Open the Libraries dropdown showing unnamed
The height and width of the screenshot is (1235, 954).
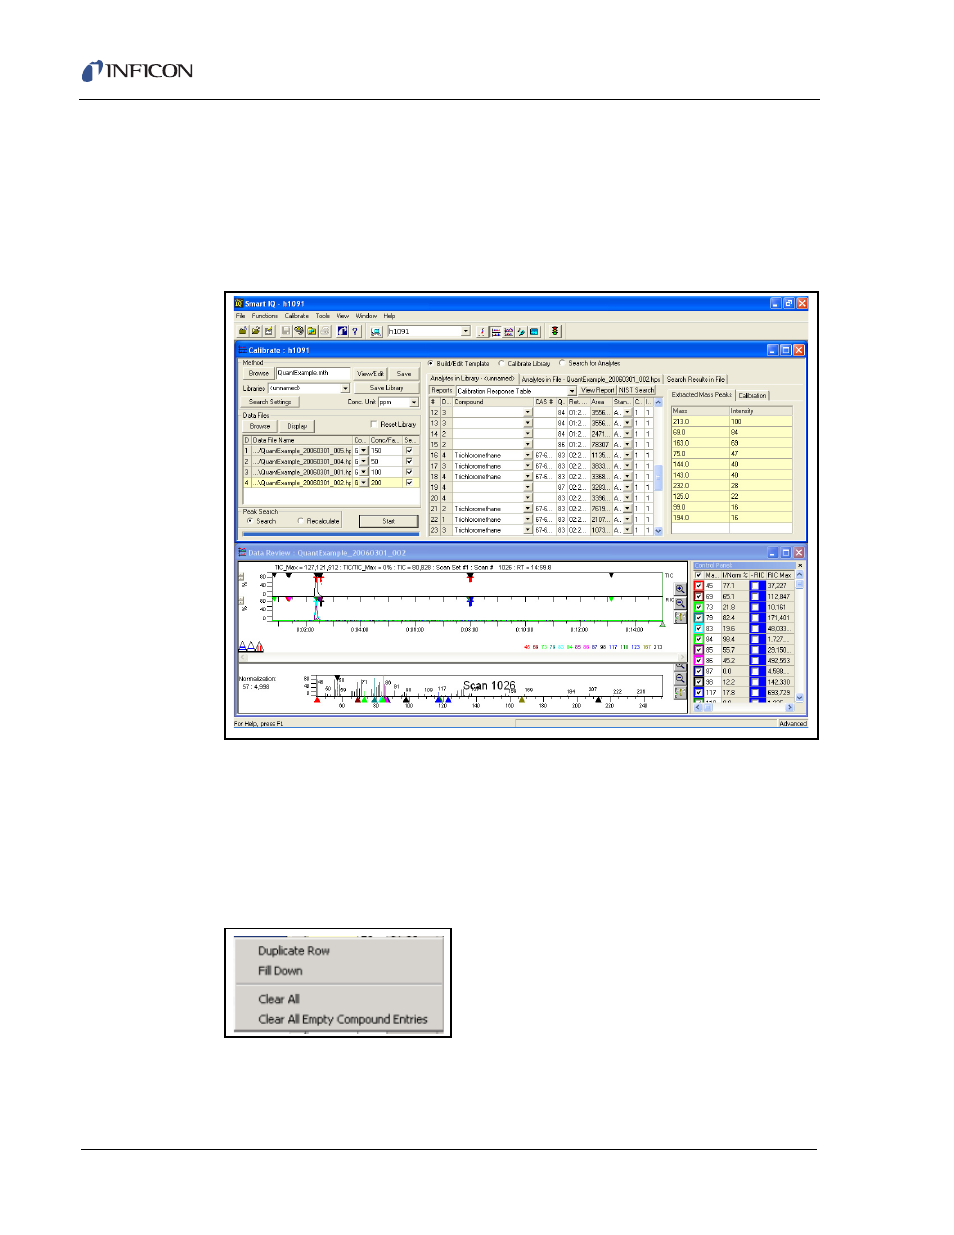345,388
